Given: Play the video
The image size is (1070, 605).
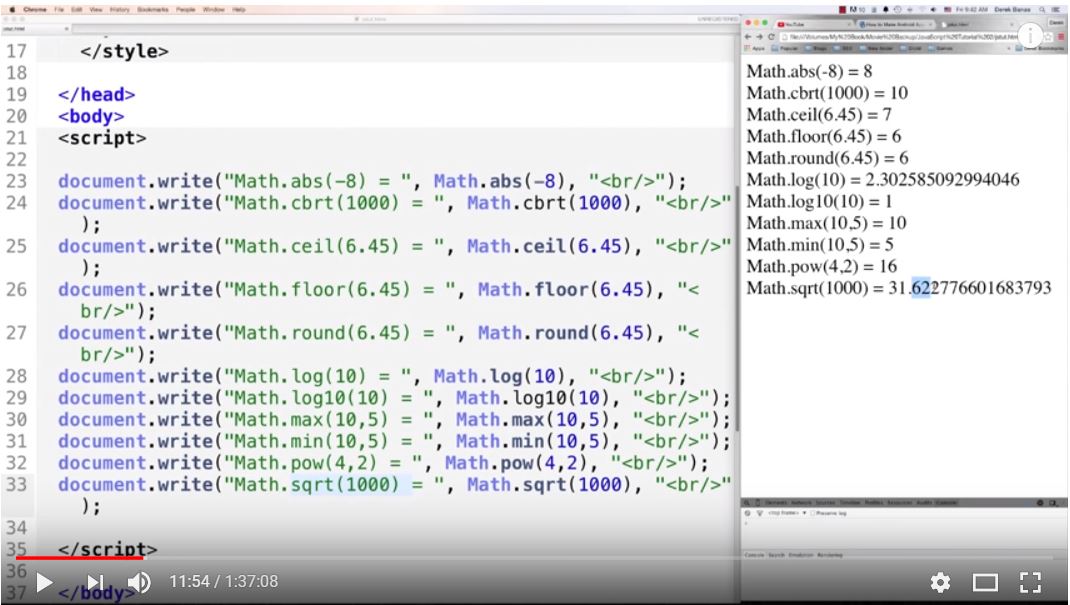Looking at the screenshot, I should point(44,582).
